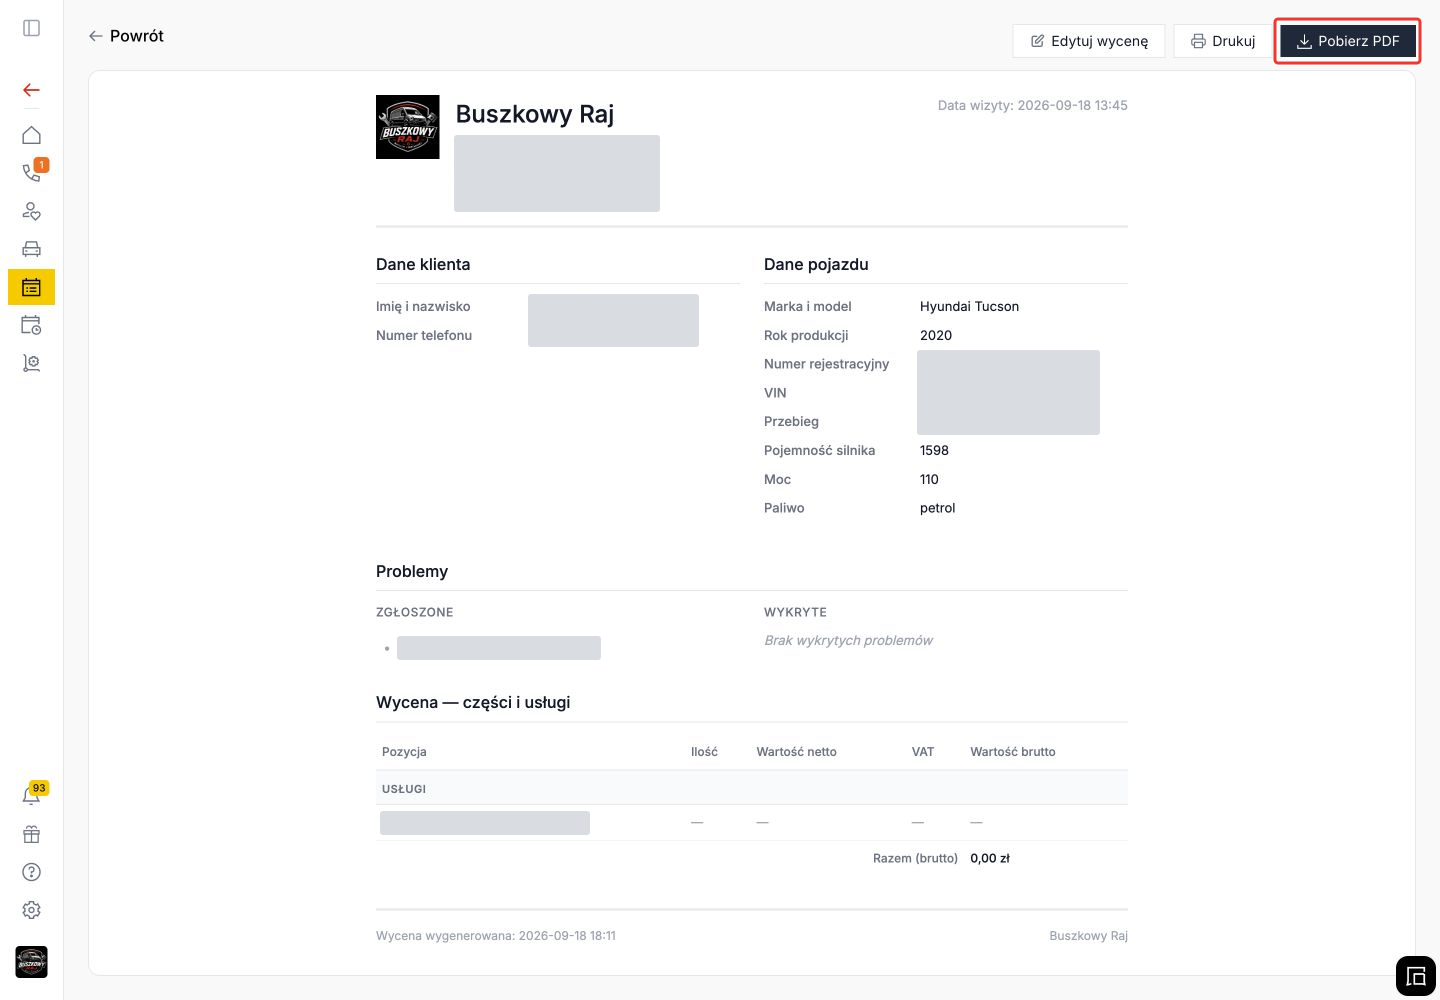Click the Buszkowy Raj heading
1440x1000 pixels.
[x=535, y=114]
